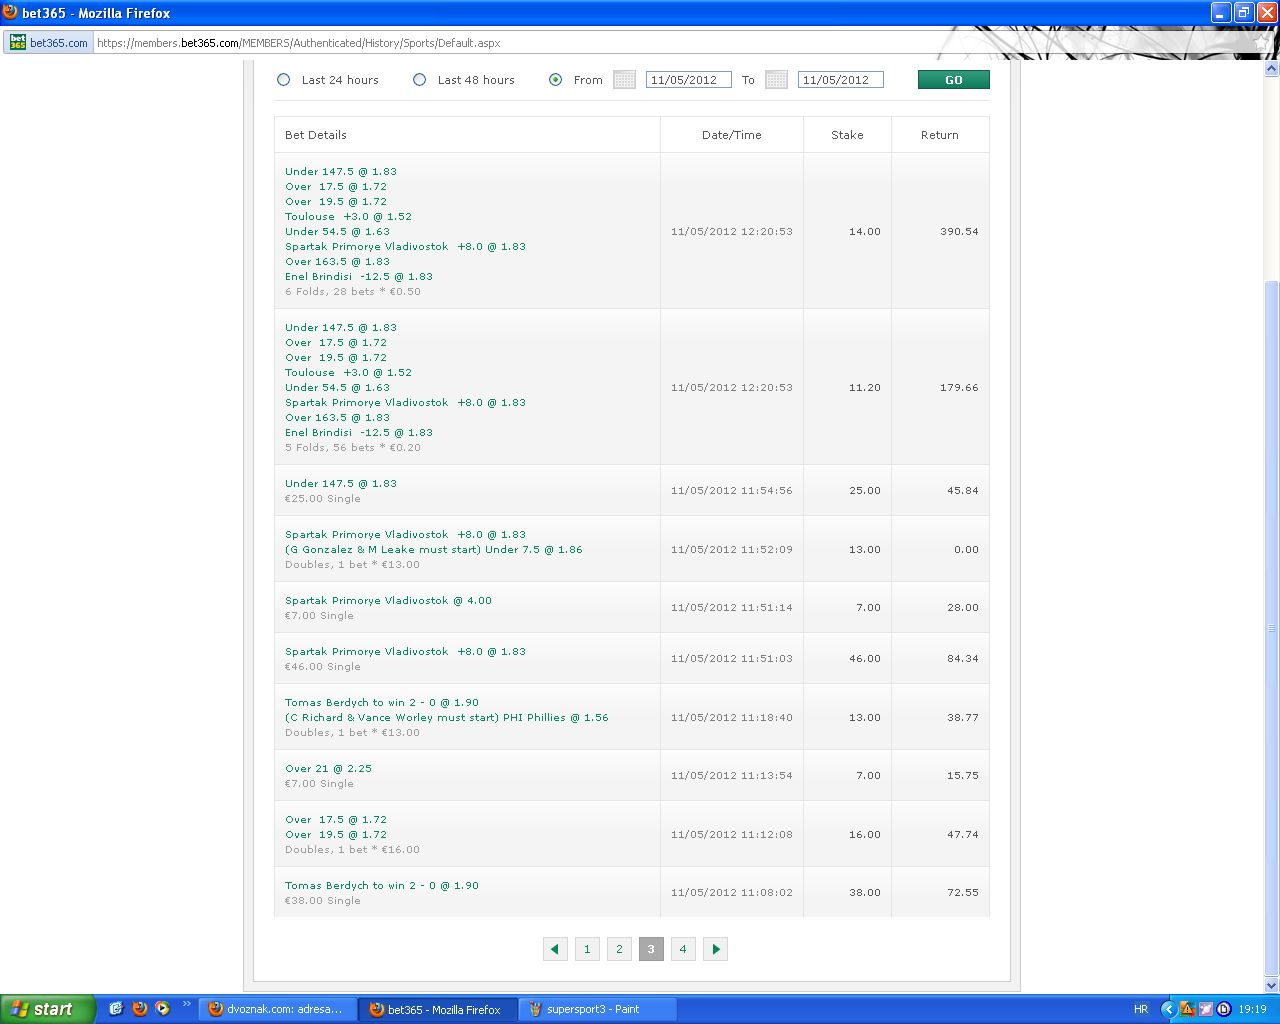Switch to dvoznak.com taskbar window
1280x1024 pixels.
click(x=277, y=1009)
